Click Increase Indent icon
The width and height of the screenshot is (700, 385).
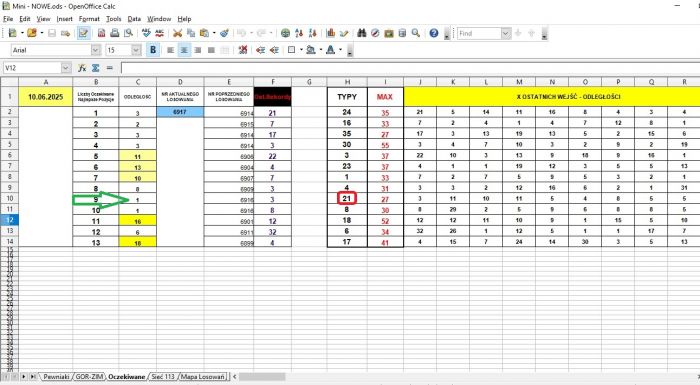click(274, 50)
